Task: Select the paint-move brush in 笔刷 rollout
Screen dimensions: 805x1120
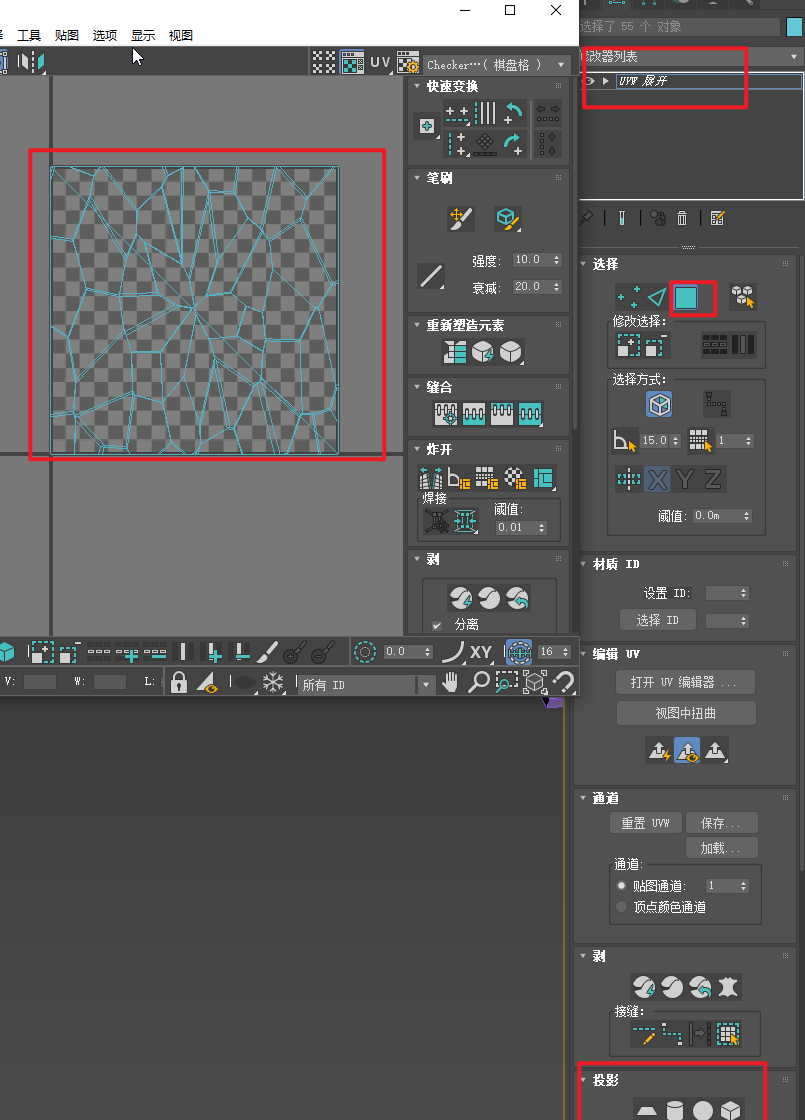Action: pyautogui.click(x=461, y=219)
